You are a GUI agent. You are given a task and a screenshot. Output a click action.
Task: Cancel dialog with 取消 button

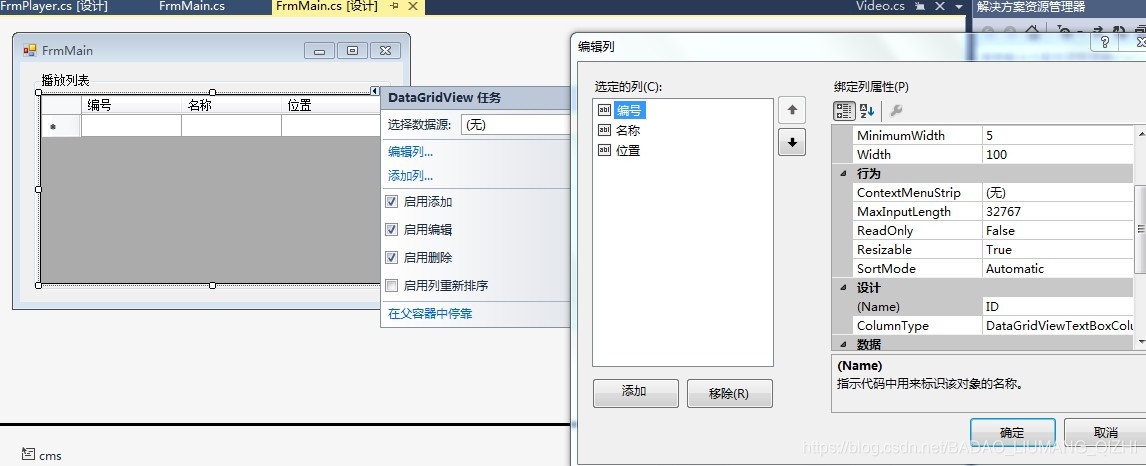click(1105, 432)
